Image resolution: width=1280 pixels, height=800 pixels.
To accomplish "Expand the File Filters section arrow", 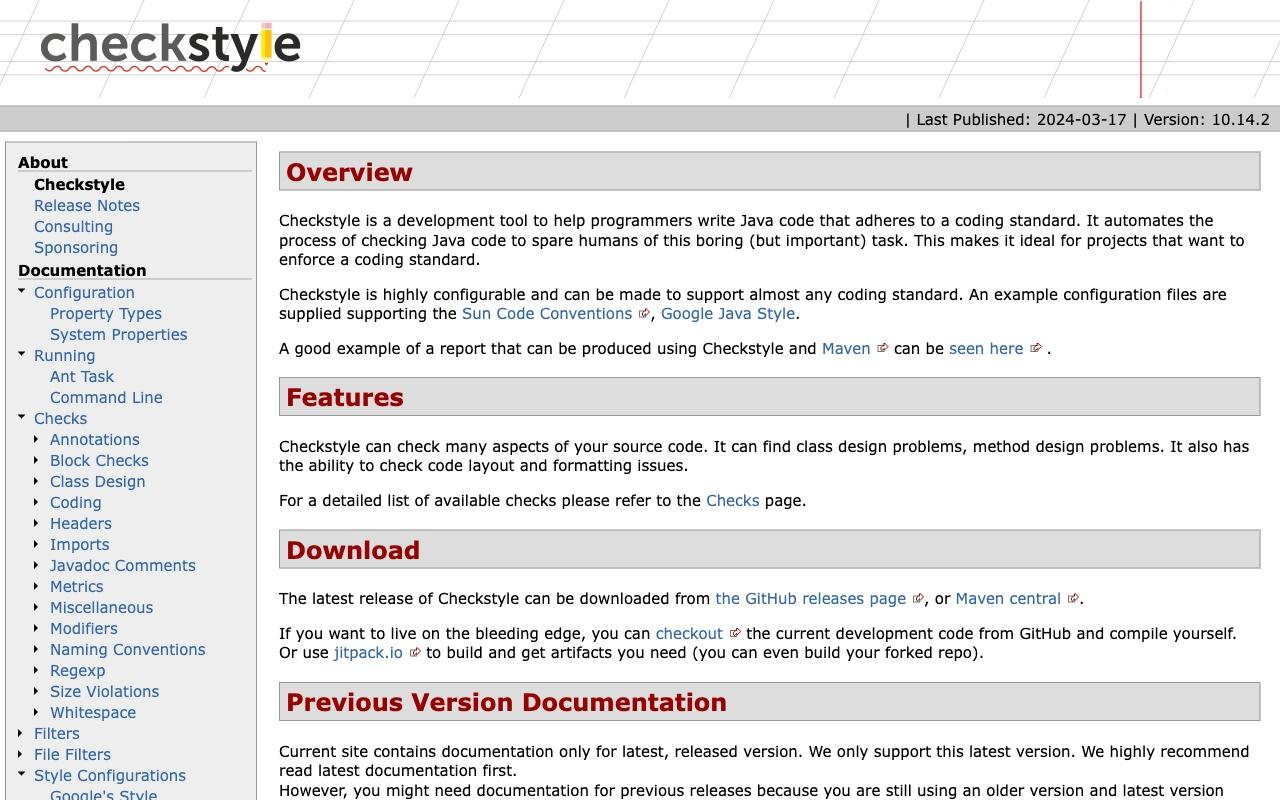I will (x=21, y=754).
